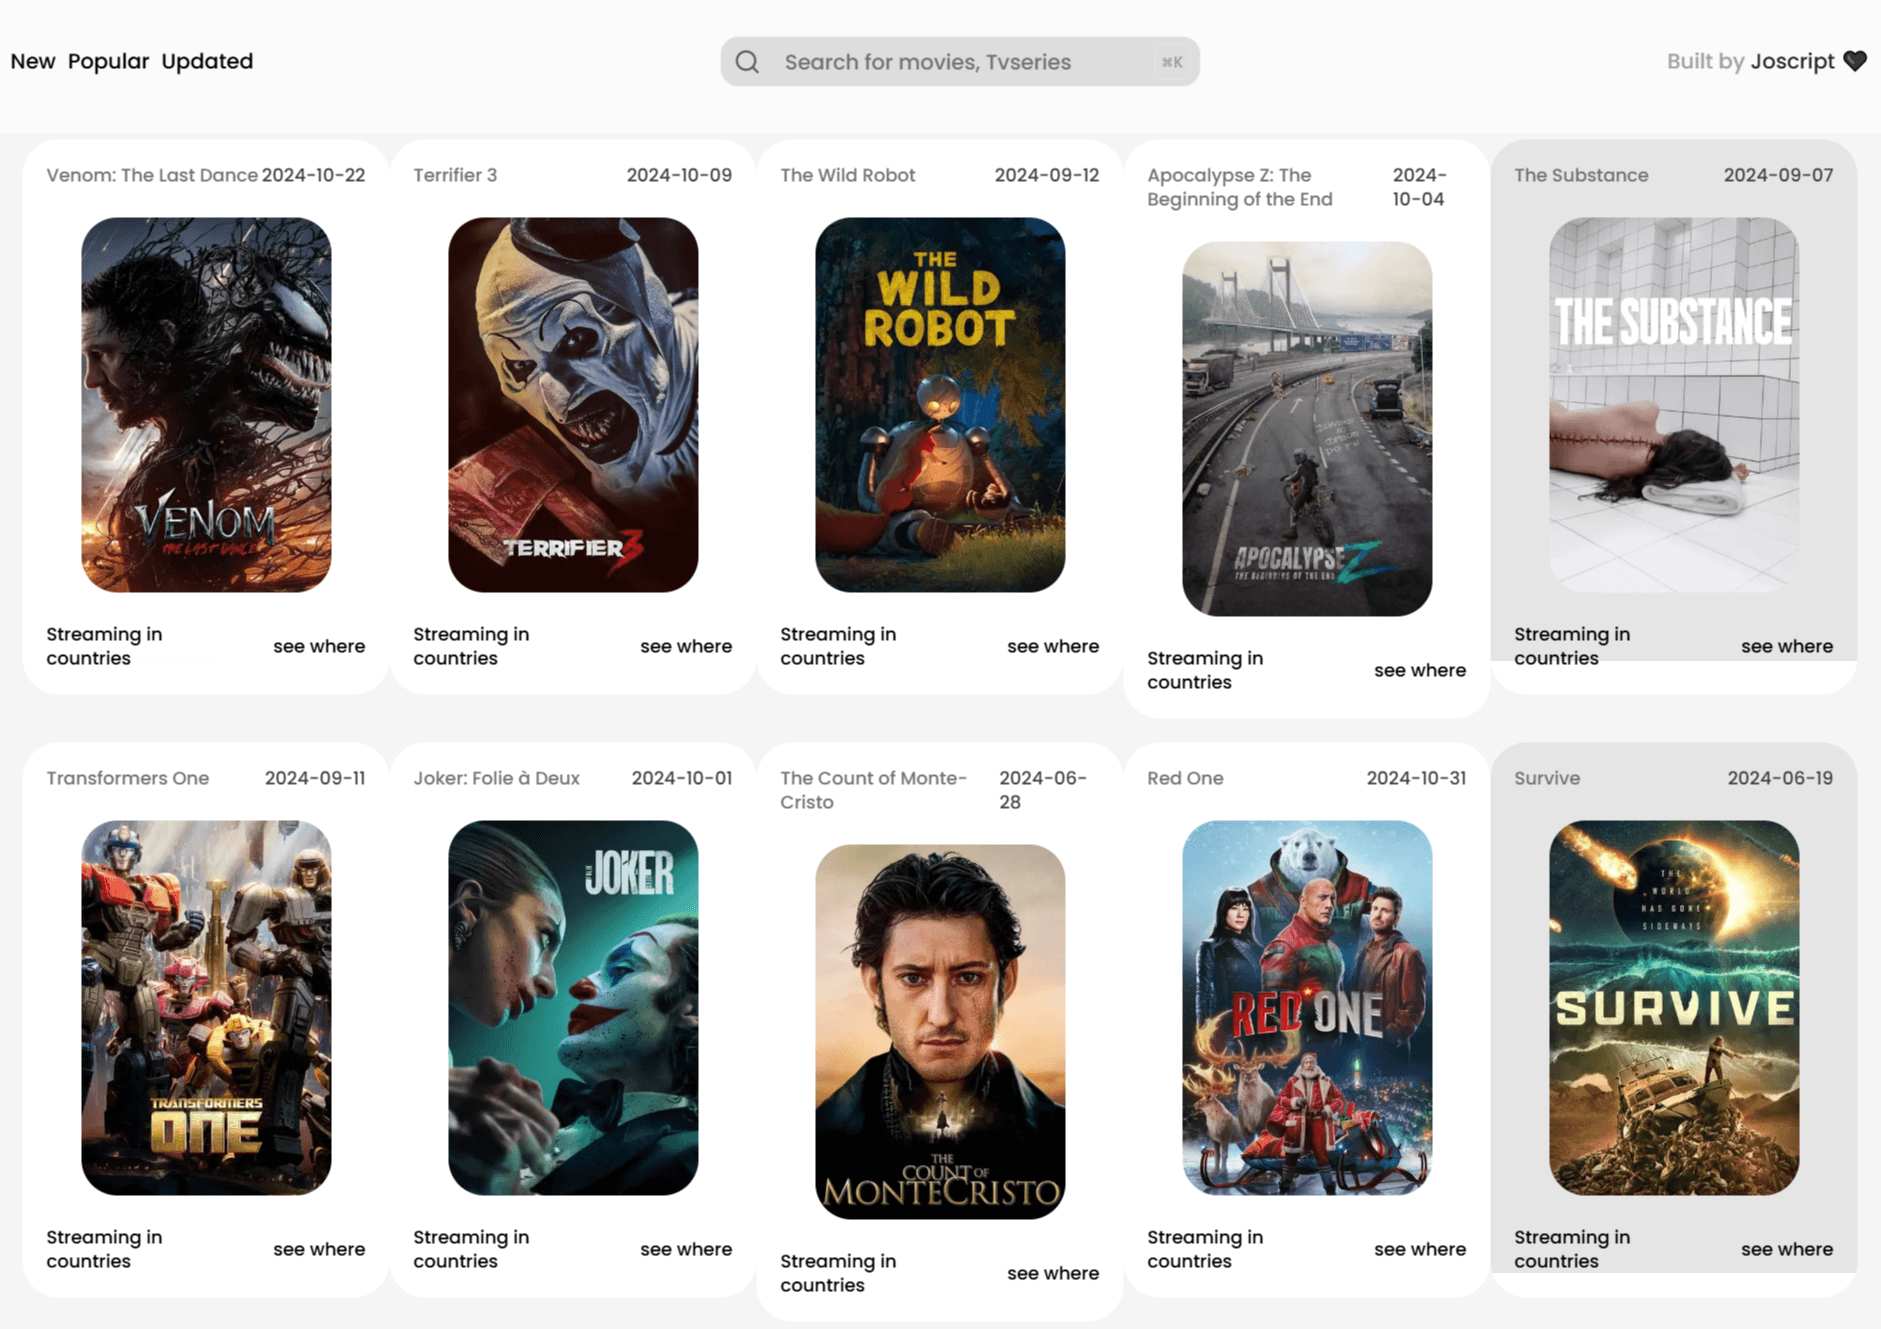Viewport: 1881px width, 1329px height.
Task: Click the Venom: The Last Dance title text
Action: click(x=152, y=175)
